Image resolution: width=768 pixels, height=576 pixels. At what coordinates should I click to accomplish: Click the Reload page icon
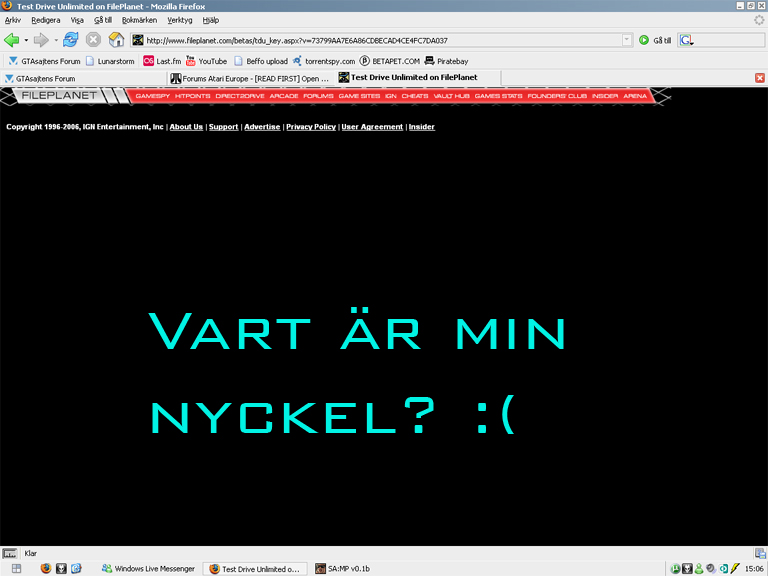click(x=71, y=40)
